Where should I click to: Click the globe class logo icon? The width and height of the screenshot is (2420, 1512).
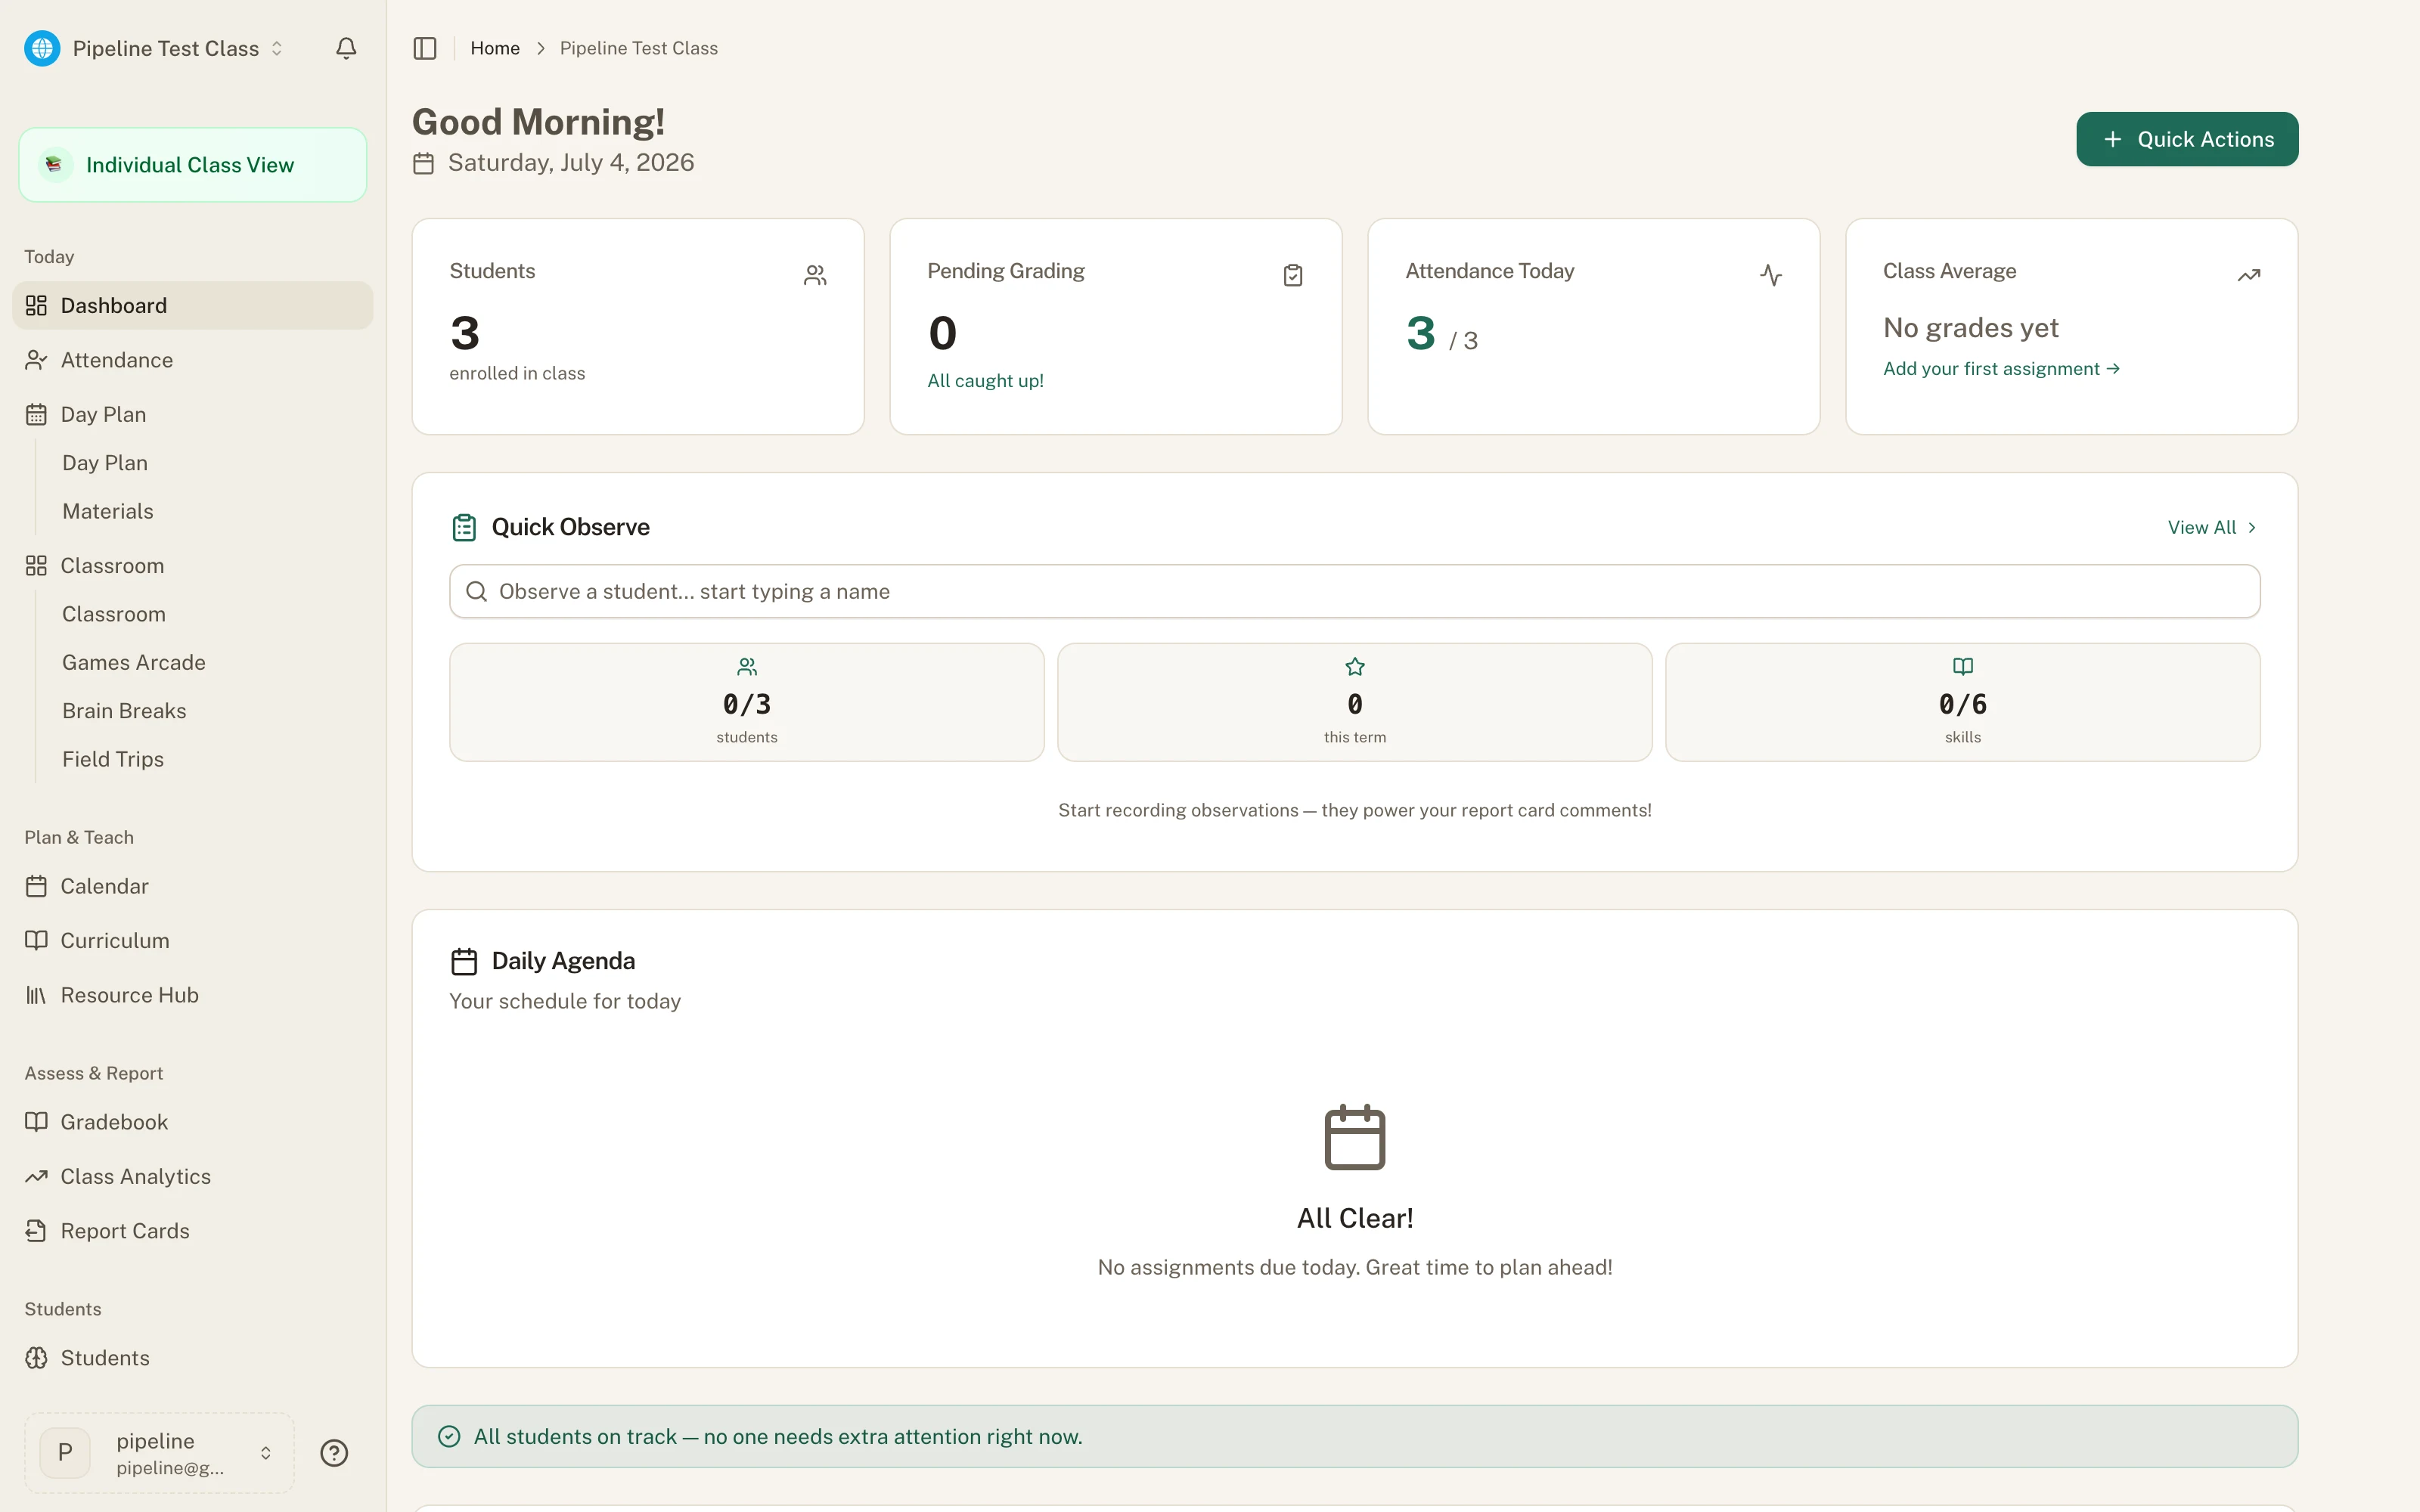42,48
